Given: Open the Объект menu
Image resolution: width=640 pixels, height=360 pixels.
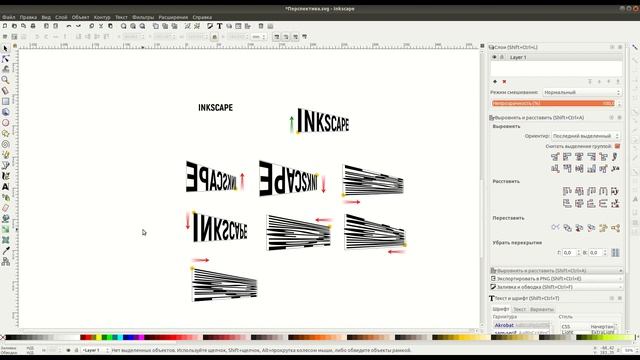Looking at the screenshot, I should click(80, 17).
